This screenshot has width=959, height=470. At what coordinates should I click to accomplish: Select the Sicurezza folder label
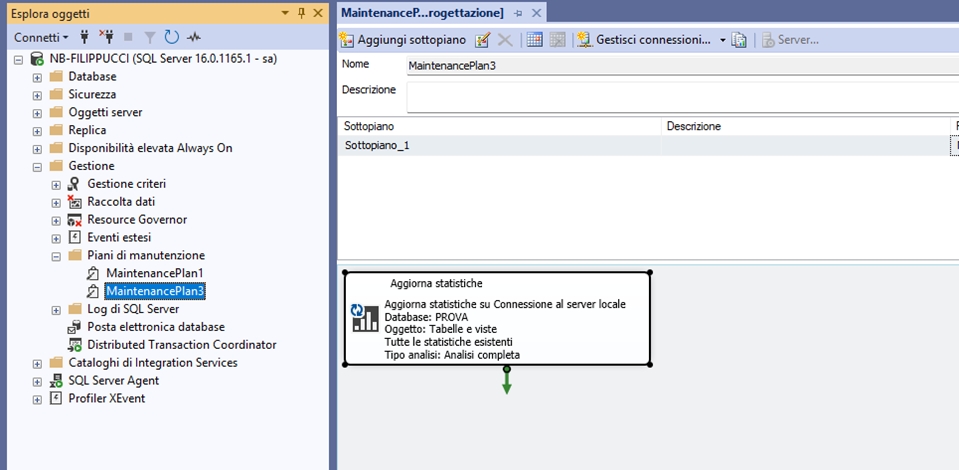pyautogui.click(x=92, y=94)
